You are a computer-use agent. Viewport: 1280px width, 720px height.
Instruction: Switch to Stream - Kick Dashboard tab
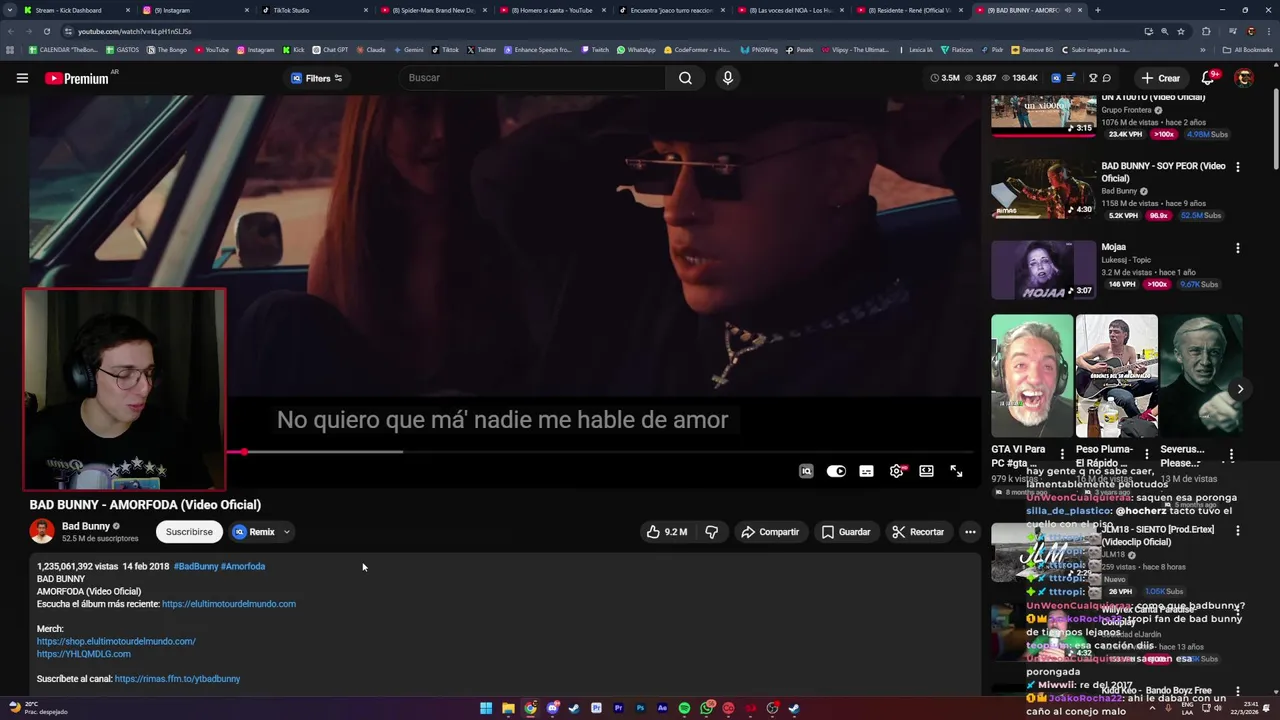coord(78,10)
